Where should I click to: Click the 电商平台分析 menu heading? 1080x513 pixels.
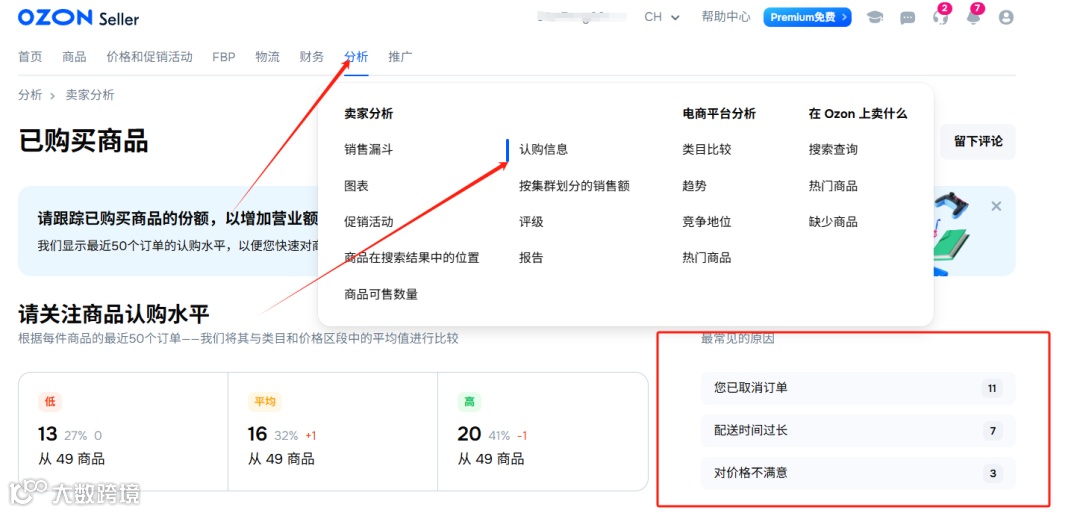[719, 114]
